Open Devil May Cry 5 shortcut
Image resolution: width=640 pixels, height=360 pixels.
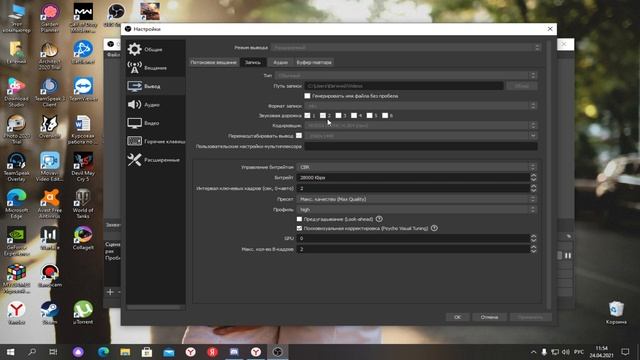[x=83, y=167]
